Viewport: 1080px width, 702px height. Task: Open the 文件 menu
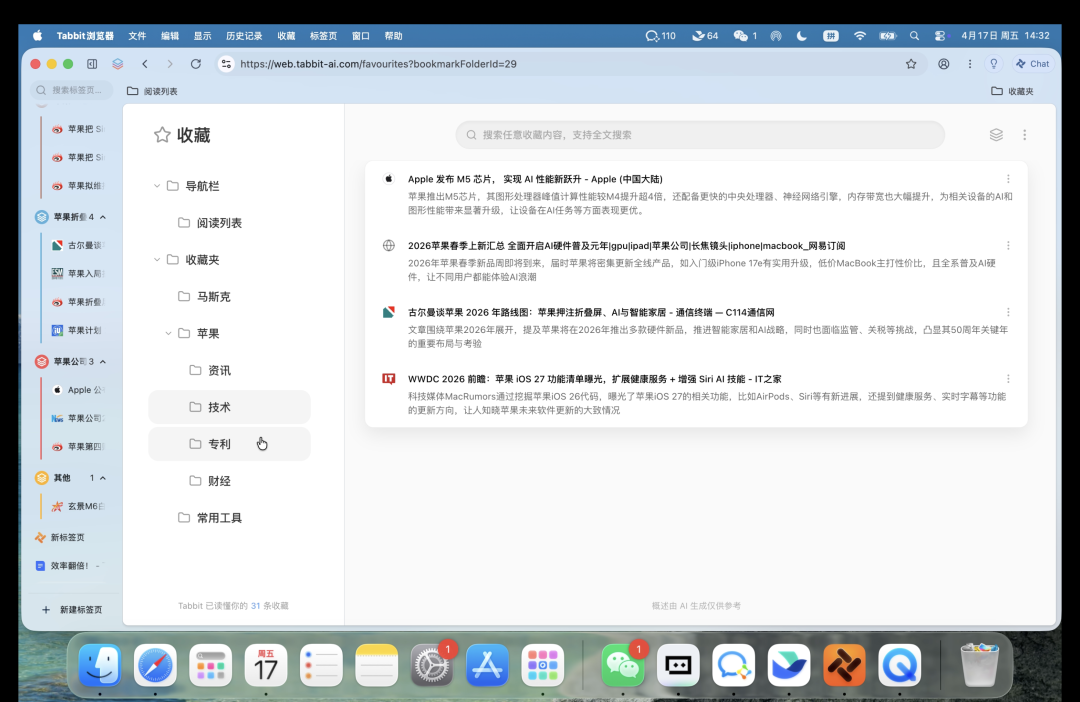137,36
